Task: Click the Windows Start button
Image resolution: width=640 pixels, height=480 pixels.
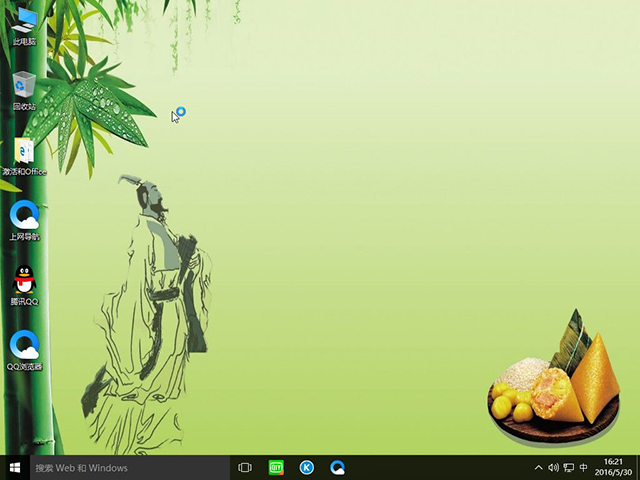Action: (15, 467)
